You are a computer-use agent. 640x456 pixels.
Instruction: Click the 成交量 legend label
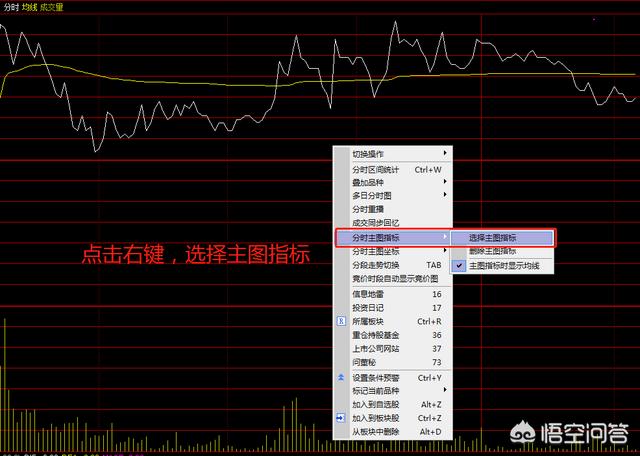point(52,7)
